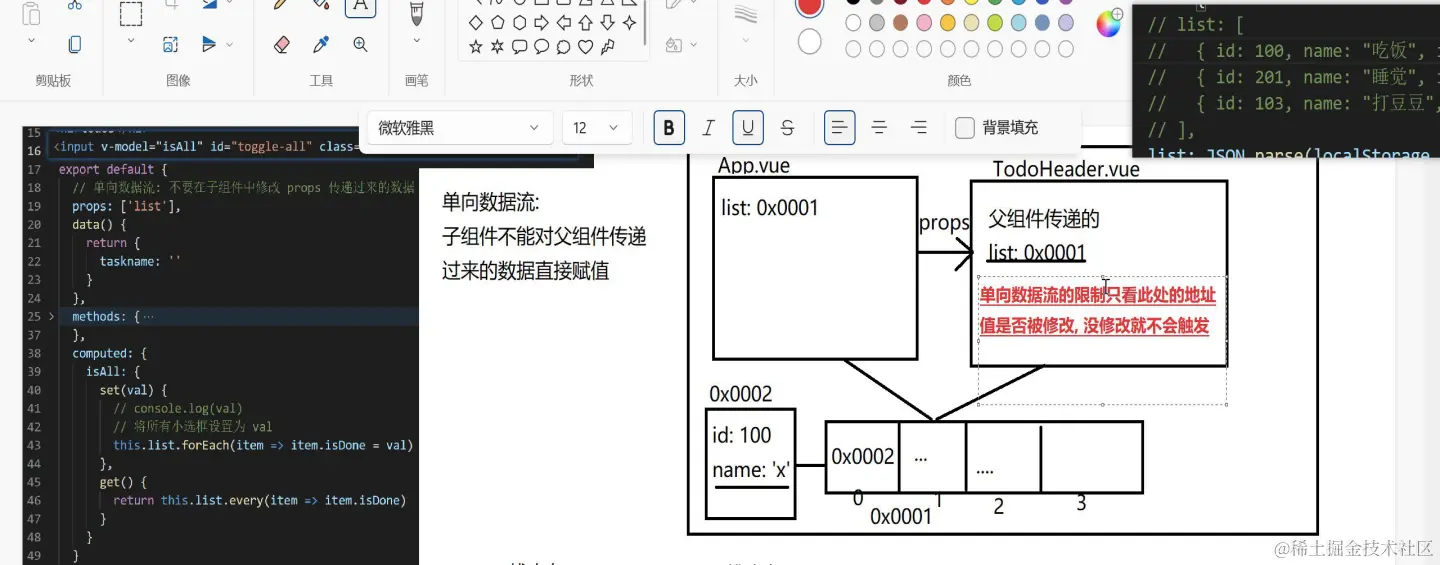Select the rectangular selection tool
Viewport: 1440px width, 565px height.
click(x=131, y=12)
